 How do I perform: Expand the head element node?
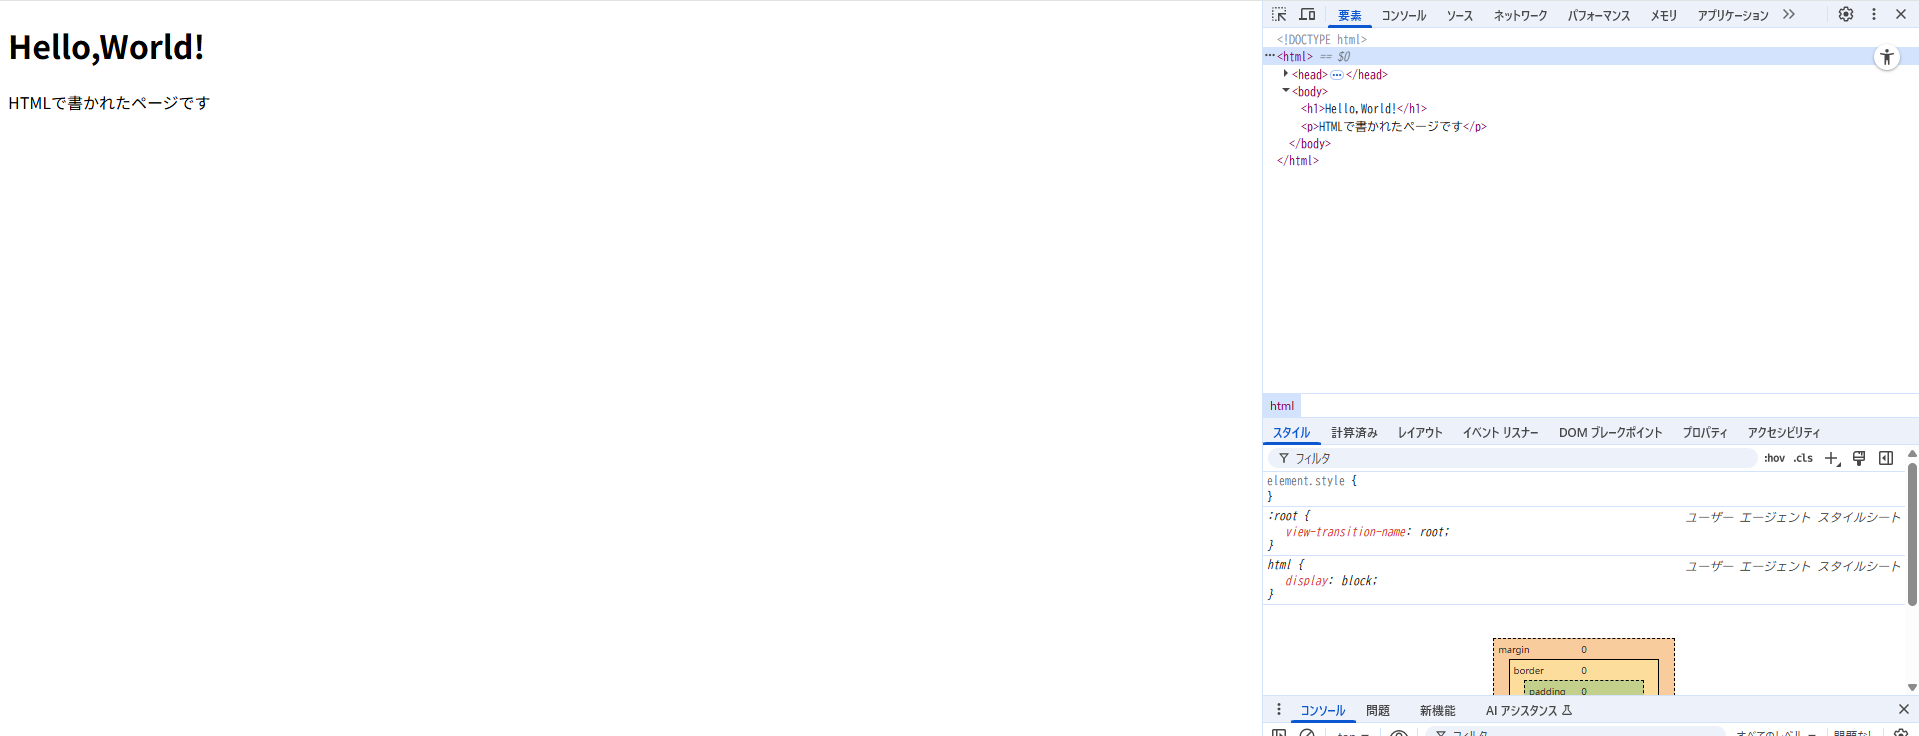coord(1286,74)
